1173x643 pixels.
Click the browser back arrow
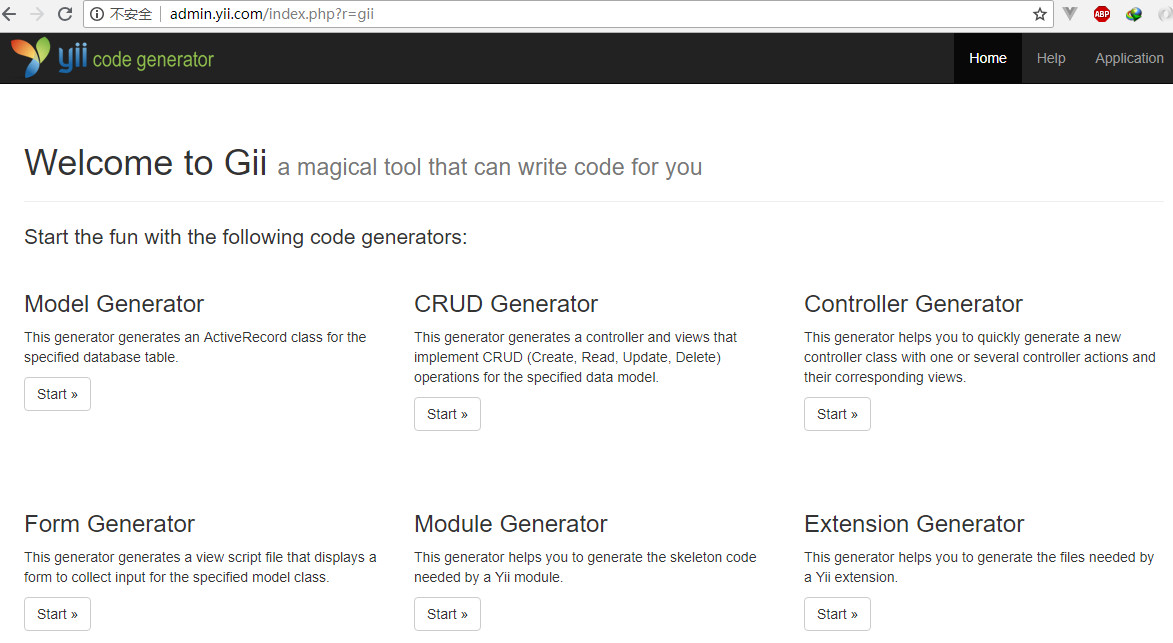[x=10, y=14]
